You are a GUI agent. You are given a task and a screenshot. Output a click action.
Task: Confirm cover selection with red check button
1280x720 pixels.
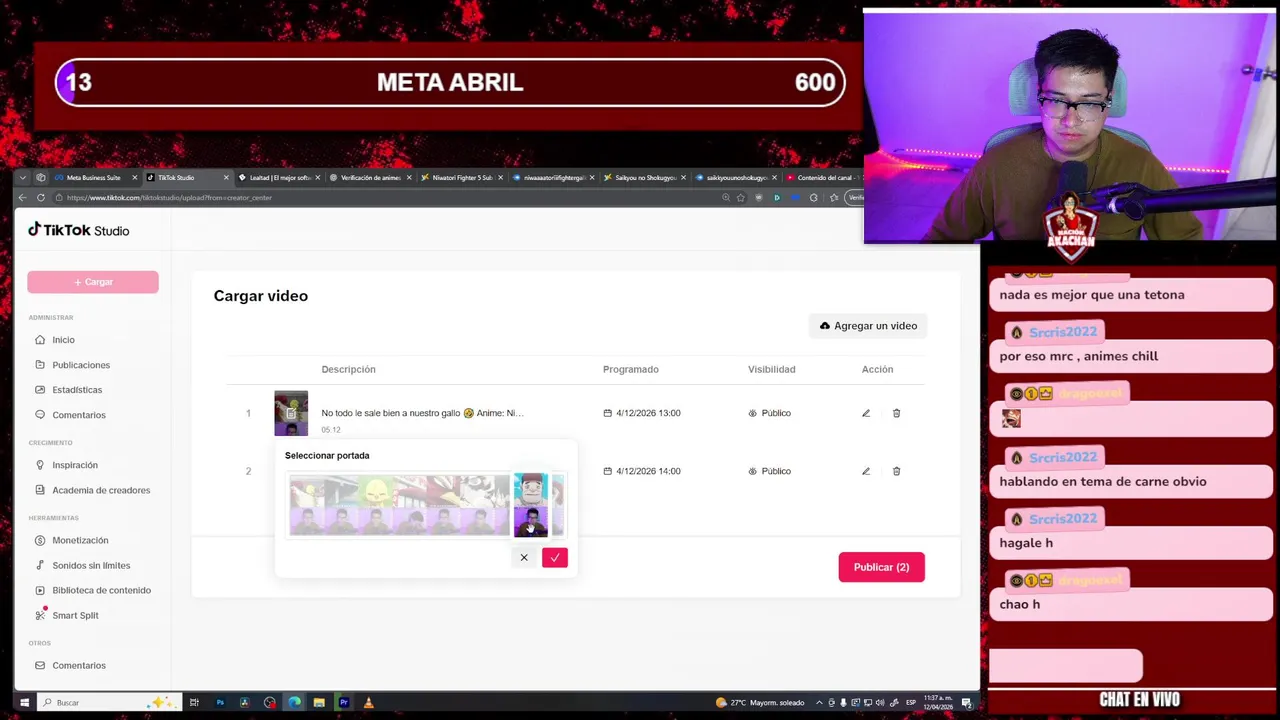[555, 558]
